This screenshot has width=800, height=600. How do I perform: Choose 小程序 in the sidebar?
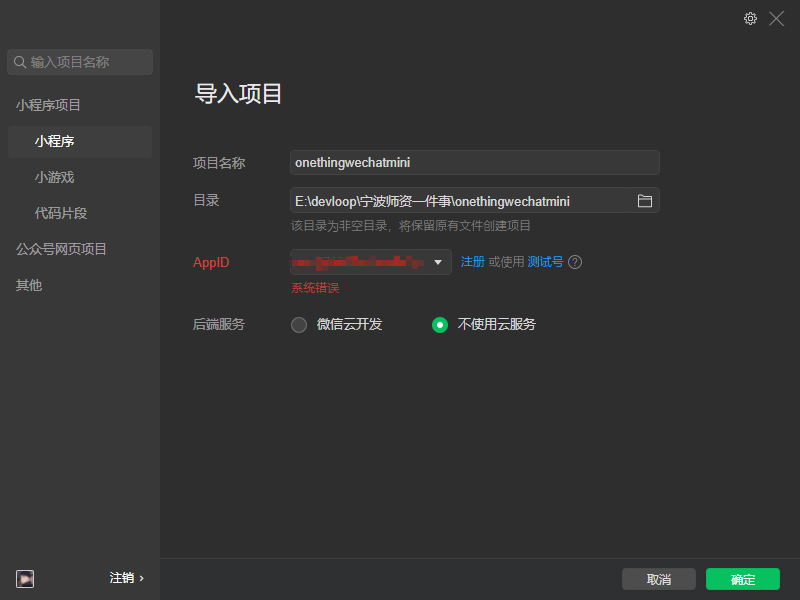pos(80,141)
